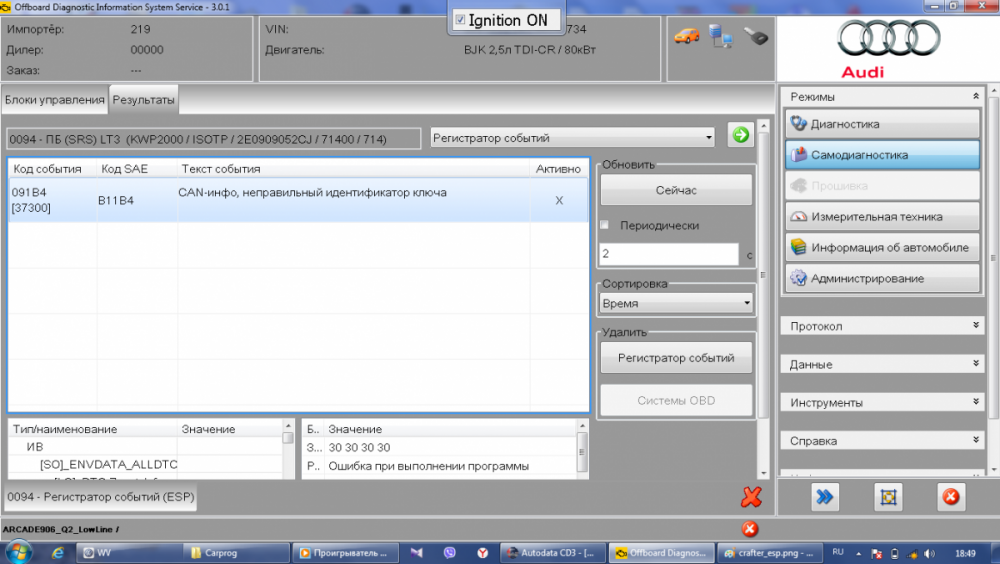Expand the Инструменты section
The width and height of the screenshot is (1000, 564).
click(x=883, y=403)
